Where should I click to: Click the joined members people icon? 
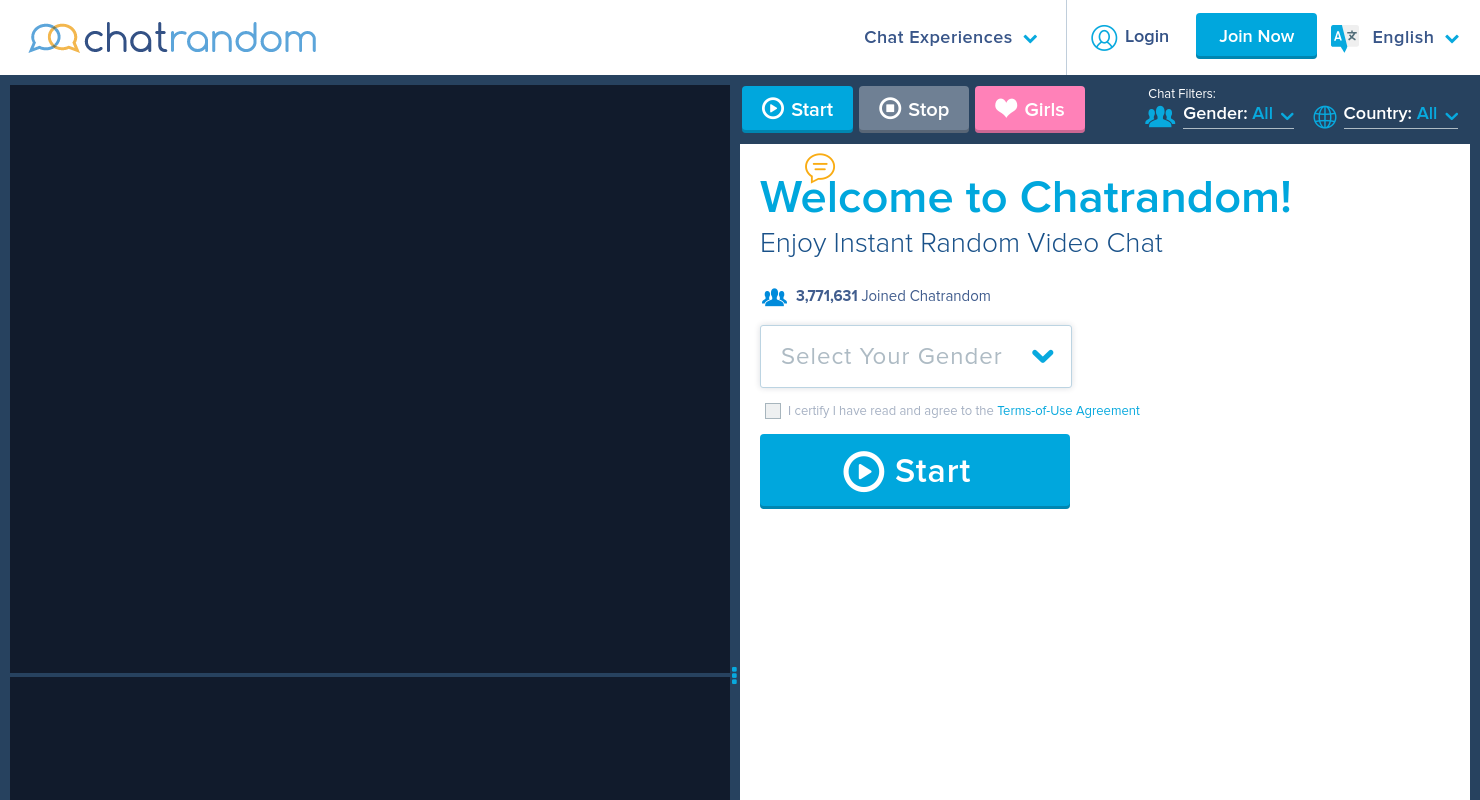[x=775, y=297]
